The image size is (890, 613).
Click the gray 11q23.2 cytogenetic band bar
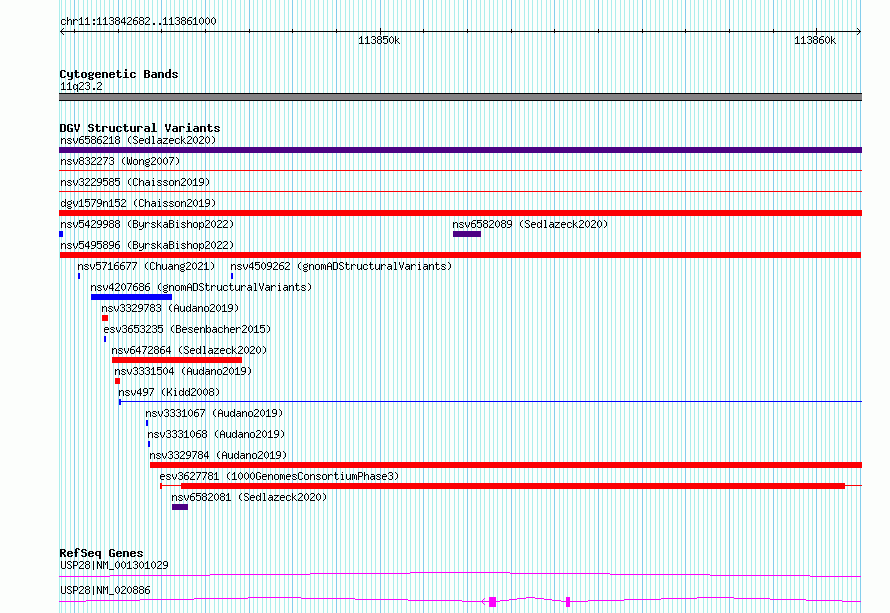[x=460, y=97]
